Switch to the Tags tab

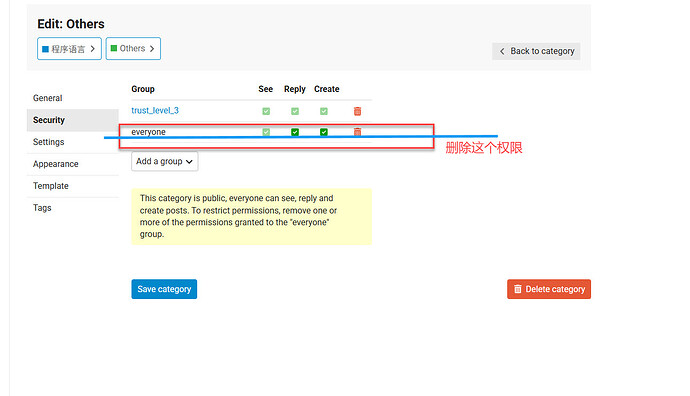coord(73,208)
